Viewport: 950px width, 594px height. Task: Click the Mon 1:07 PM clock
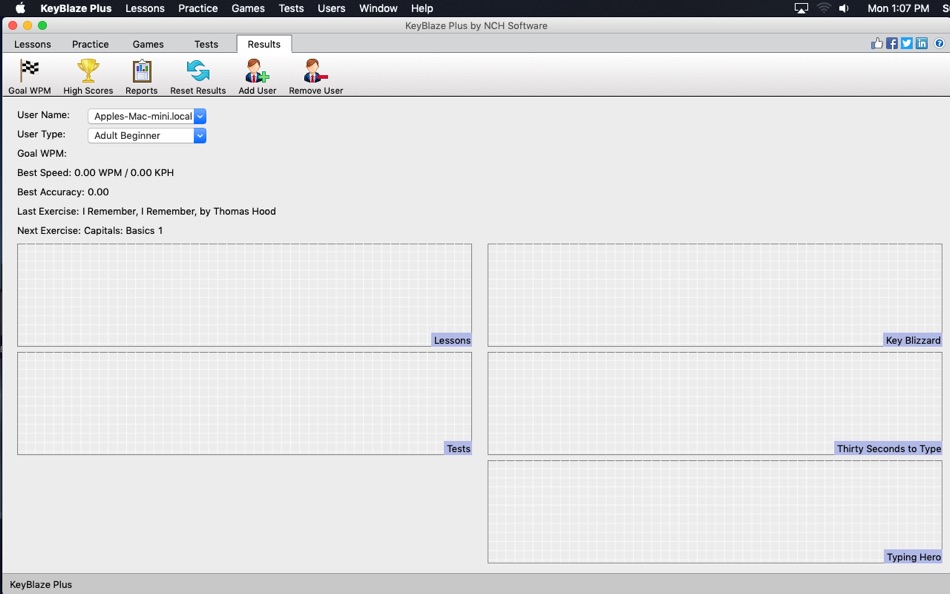tap(898, 8)
